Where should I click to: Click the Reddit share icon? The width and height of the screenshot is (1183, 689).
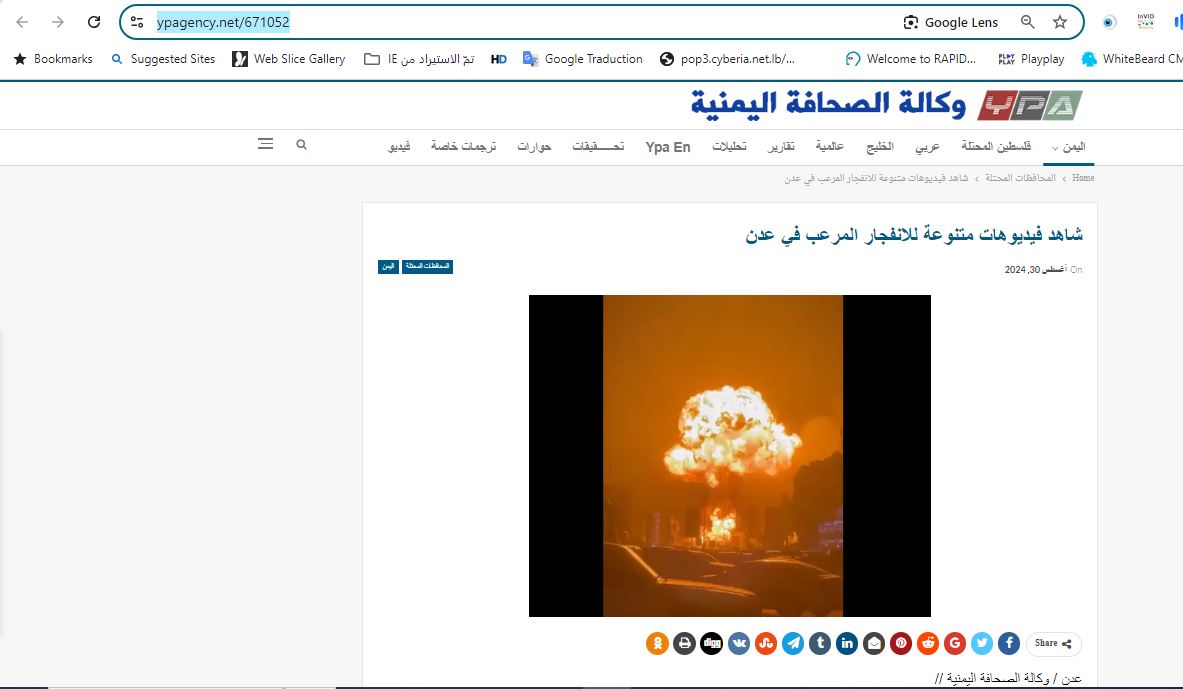coord(928,643)
